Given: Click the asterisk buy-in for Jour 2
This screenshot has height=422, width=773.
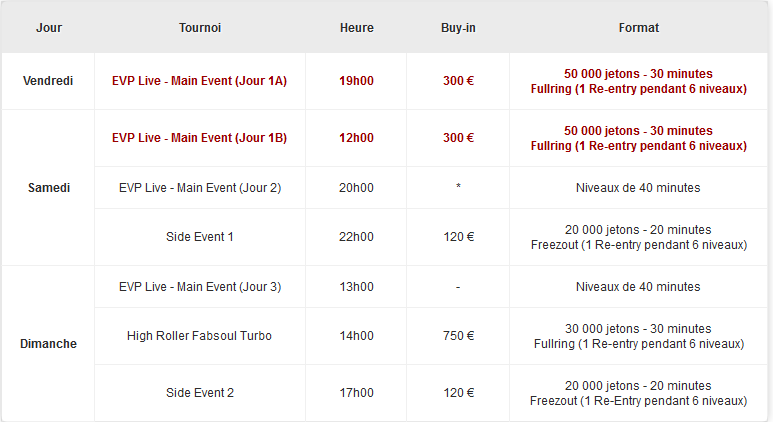Looking at the screenshot, I should pos(458,186).
